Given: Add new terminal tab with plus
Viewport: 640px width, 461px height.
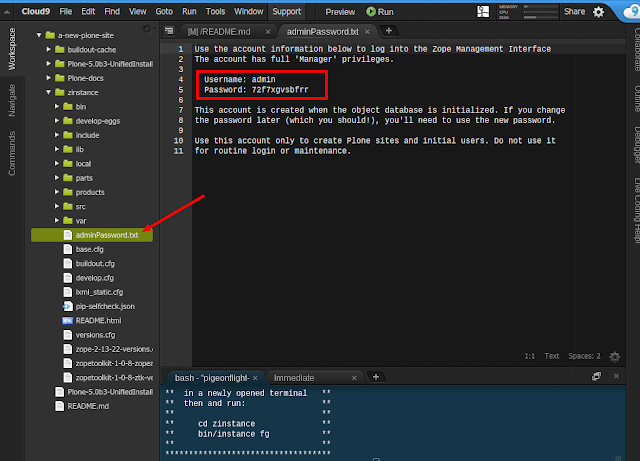Looking at the screenshot, I should point(376,377).
